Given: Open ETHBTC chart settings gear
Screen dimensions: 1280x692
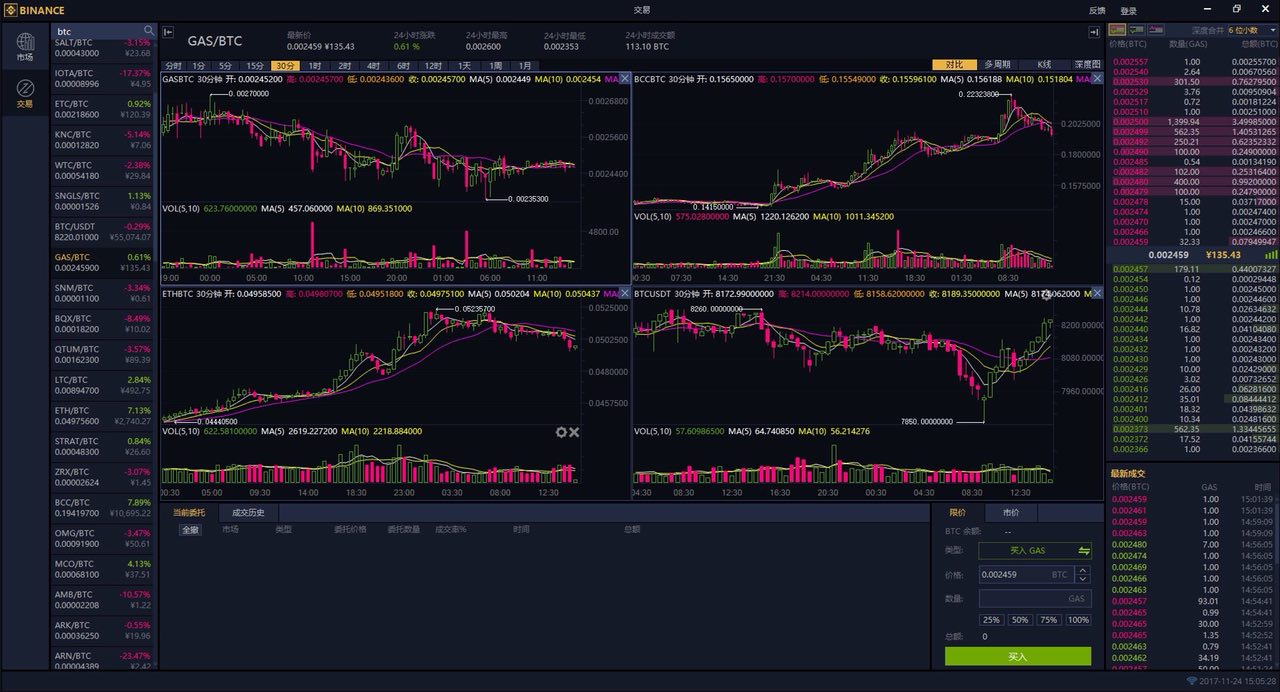Looking at the screenshot, I should coord(561,432).
